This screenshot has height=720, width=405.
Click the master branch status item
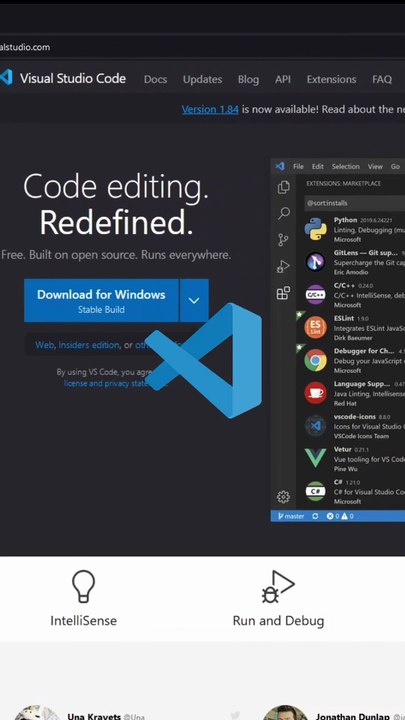(x=291, y=516)
